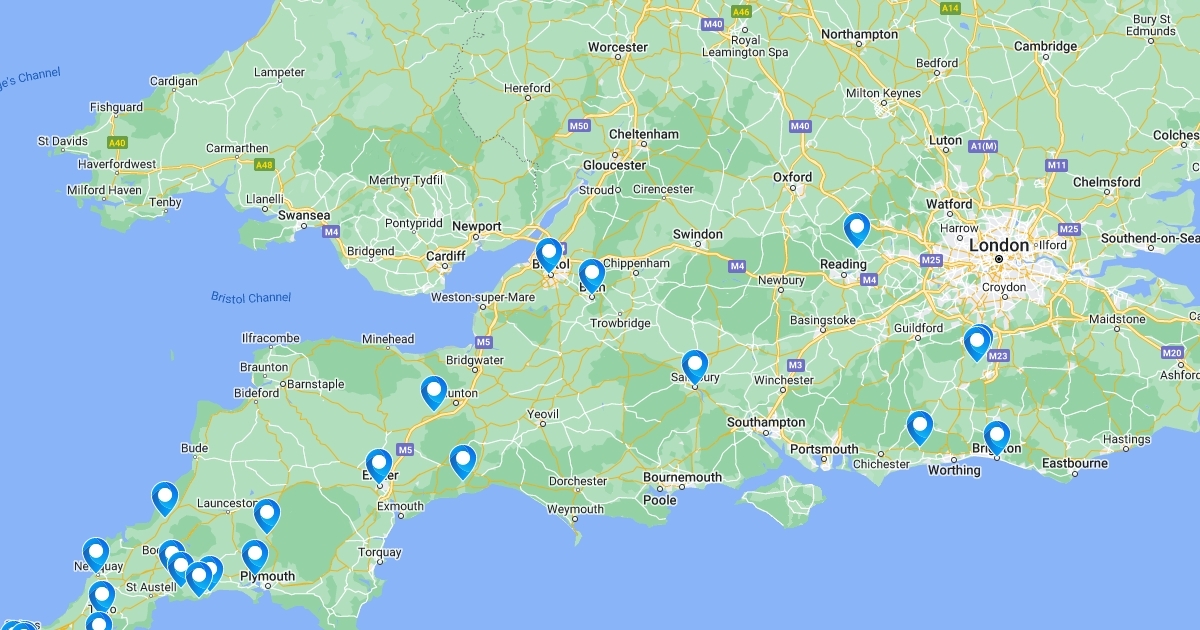The width and height of the screenshot is (1200, 630).
Task: Select the pin just above Plymouth
Action: pyautogui.click(x=256, y=557)
